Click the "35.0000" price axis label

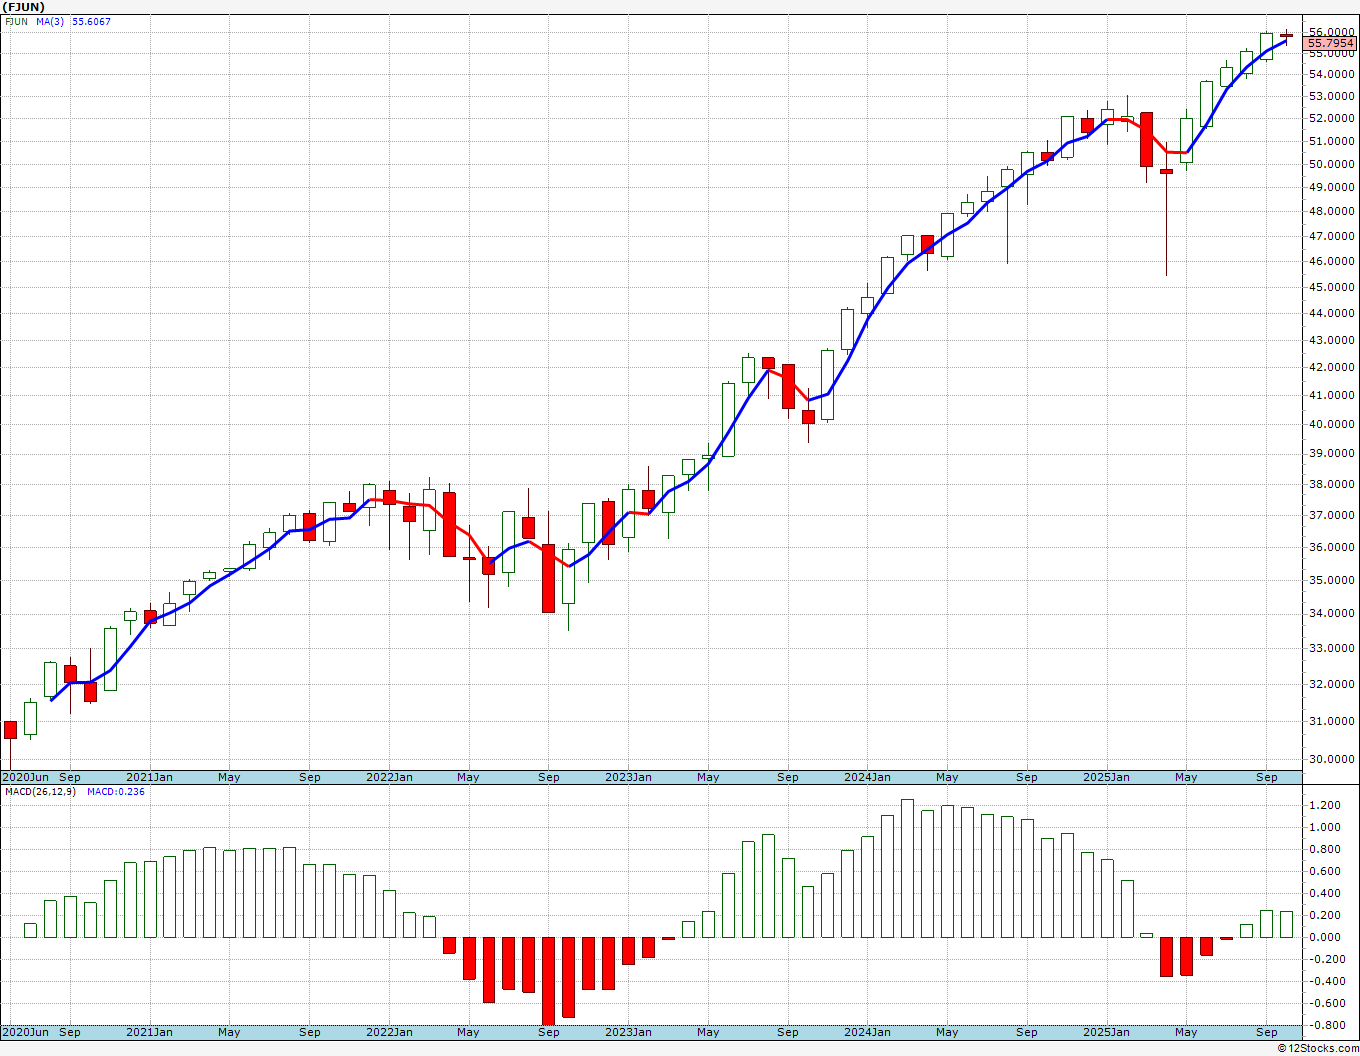[x=1331, y=580]
